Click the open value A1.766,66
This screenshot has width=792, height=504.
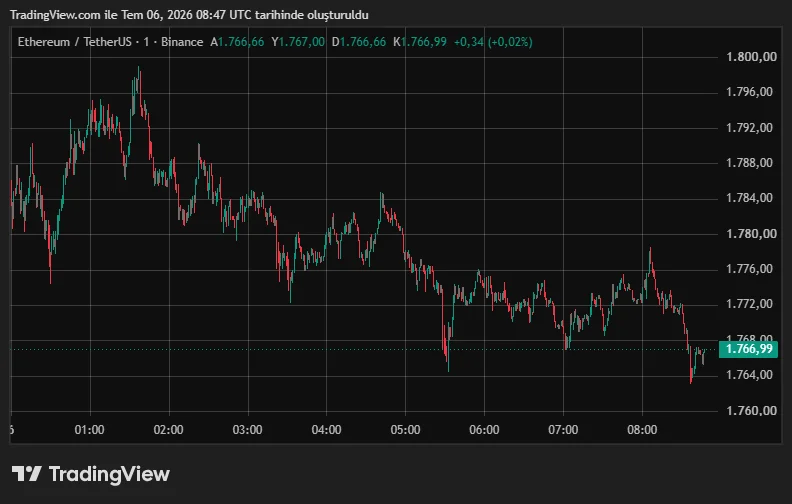click(237, 42)
